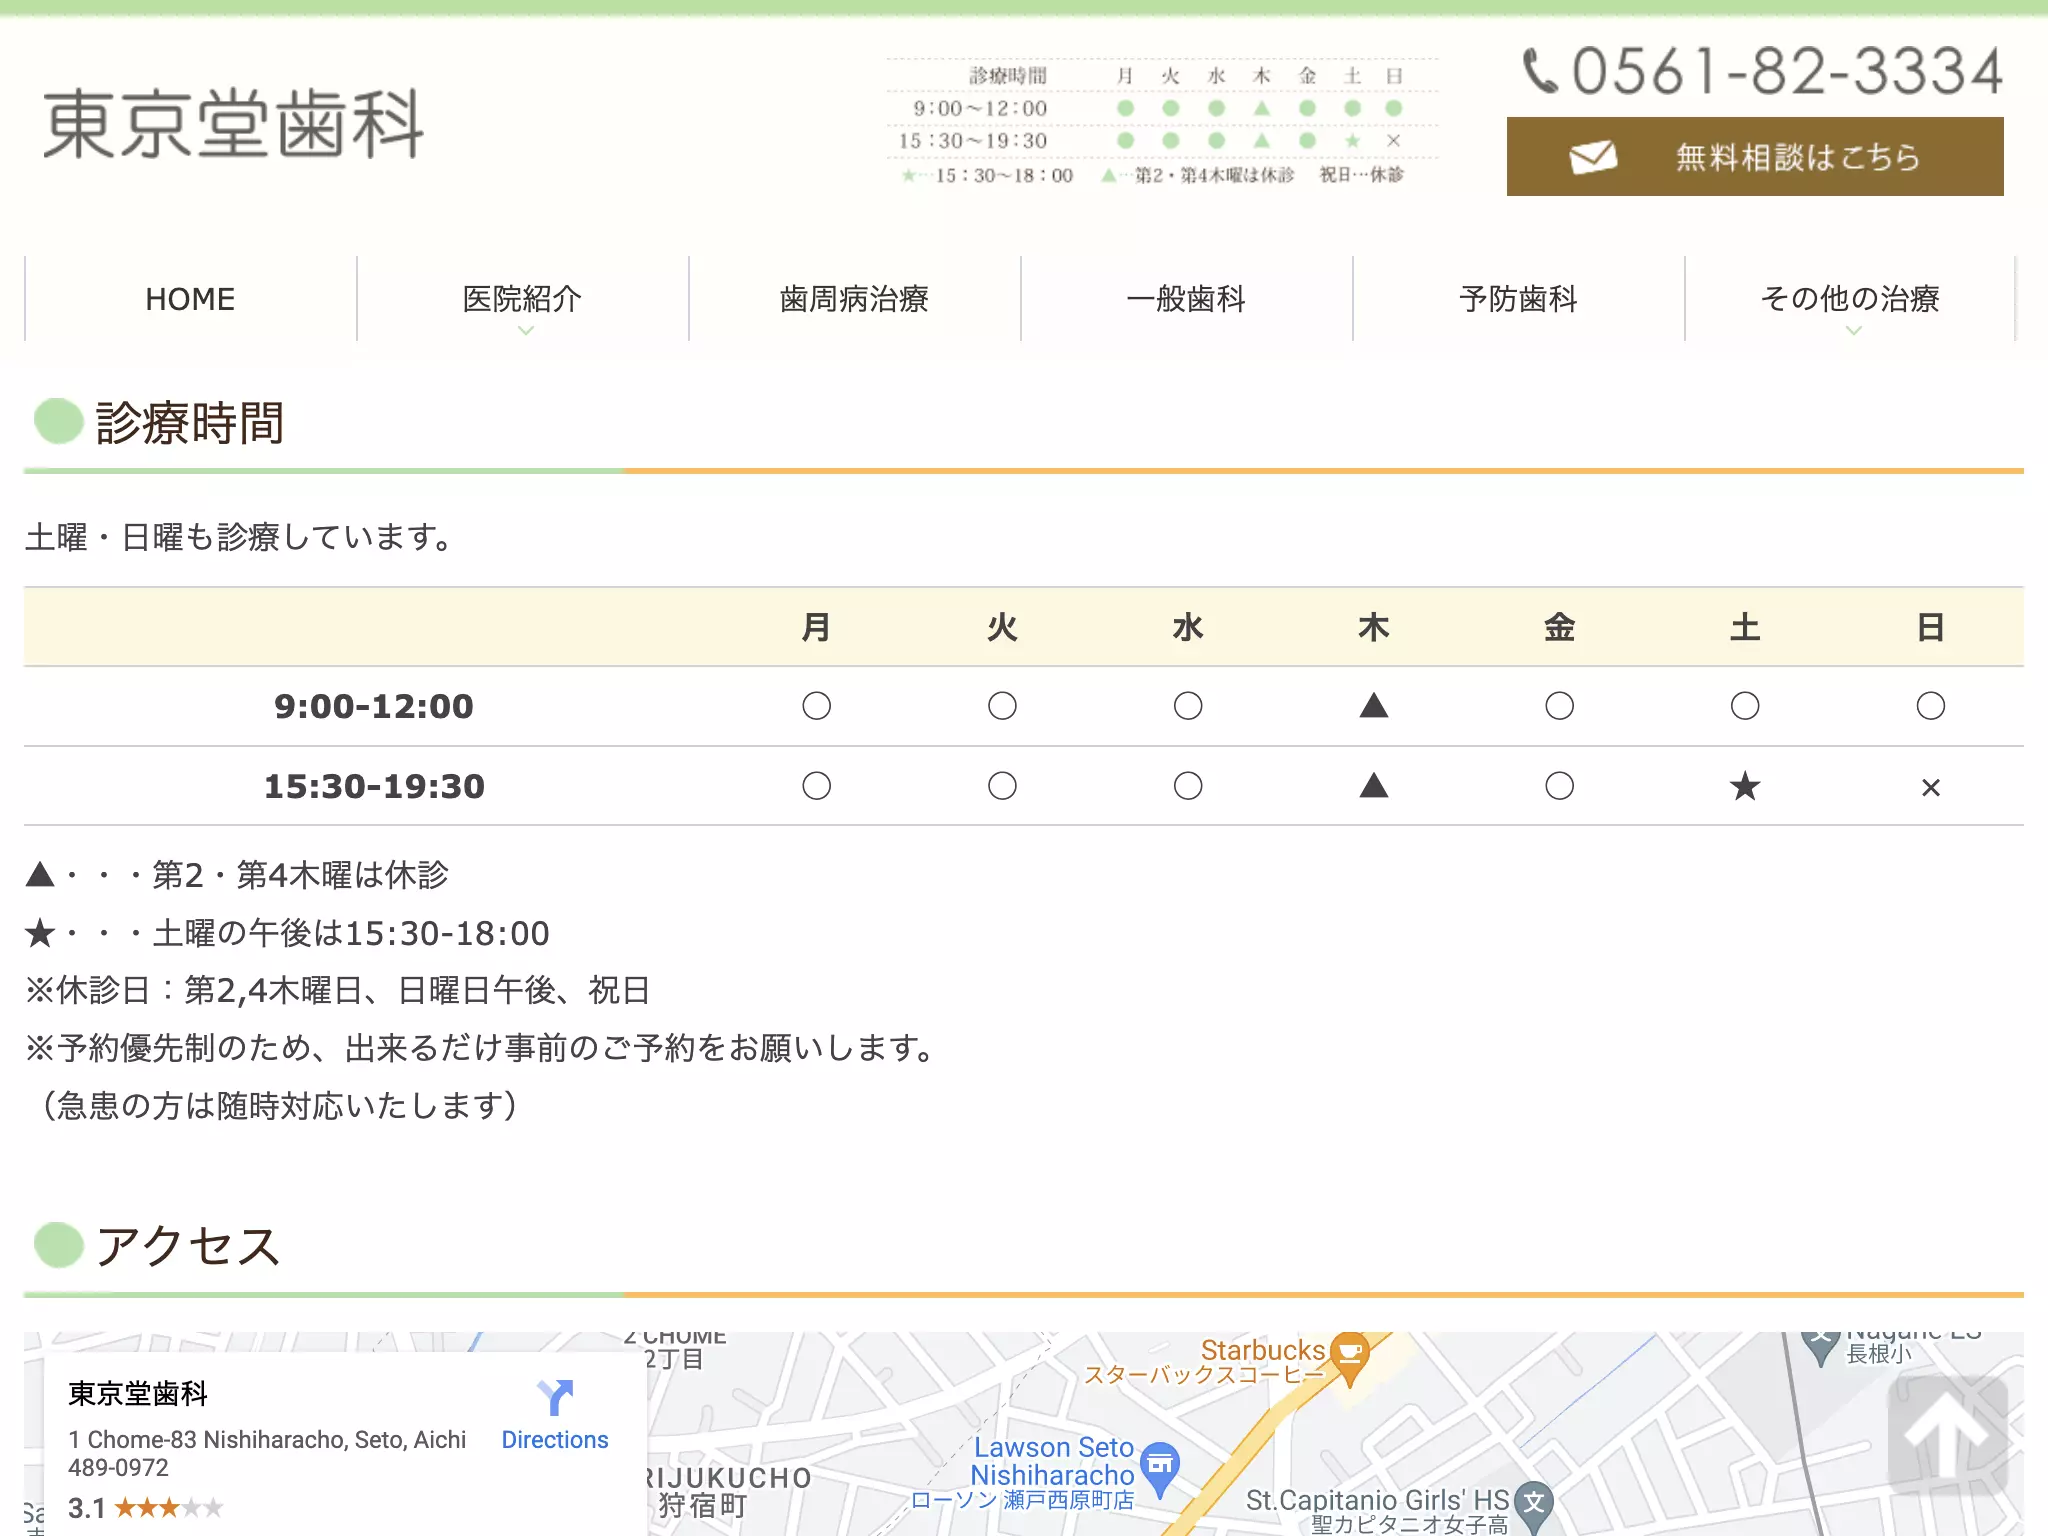Click the circle for Sunday 9:00-12:00
The height and width of the screenshot is (1536, 2048).
coord(1931,706)
